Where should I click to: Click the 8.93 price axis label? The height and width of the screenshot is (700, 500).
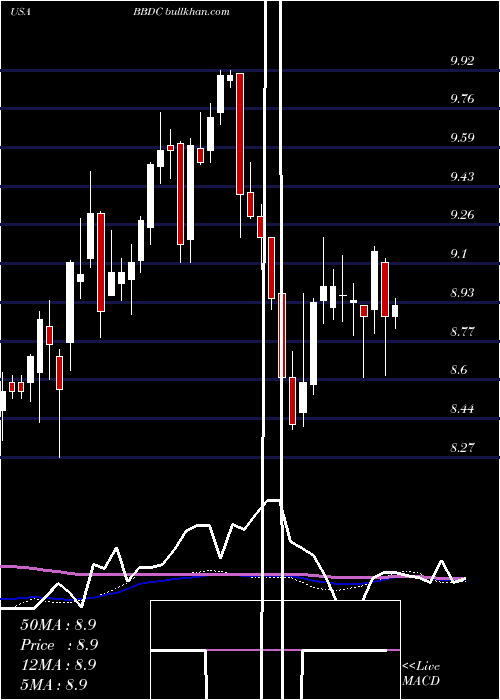coord(462,293)
